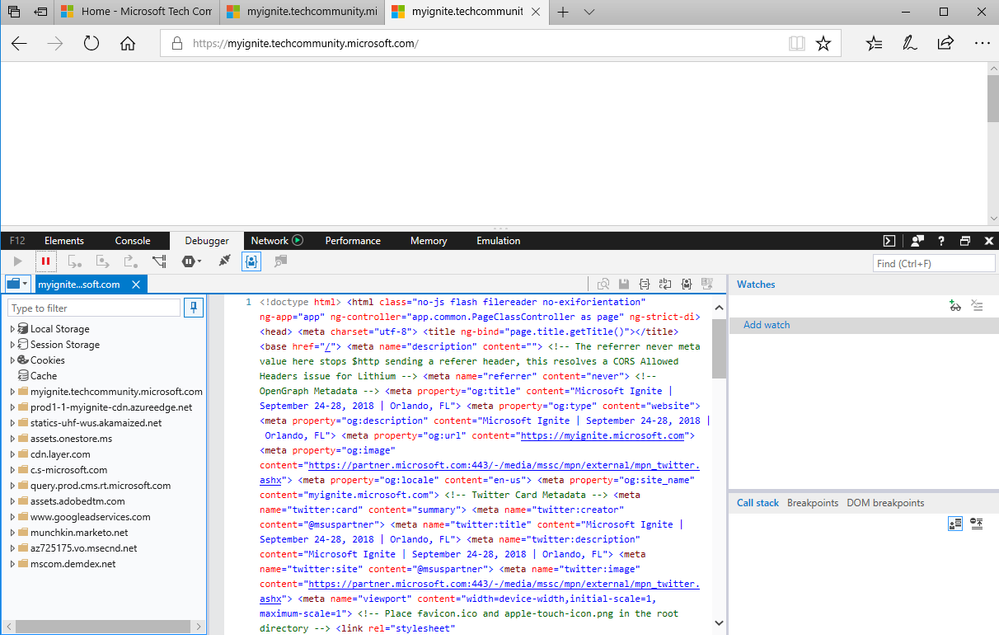This screenshot has height=635, width=999.
Task: Click Add watch row
Action: pyautogui.click(x=864, y=325)
